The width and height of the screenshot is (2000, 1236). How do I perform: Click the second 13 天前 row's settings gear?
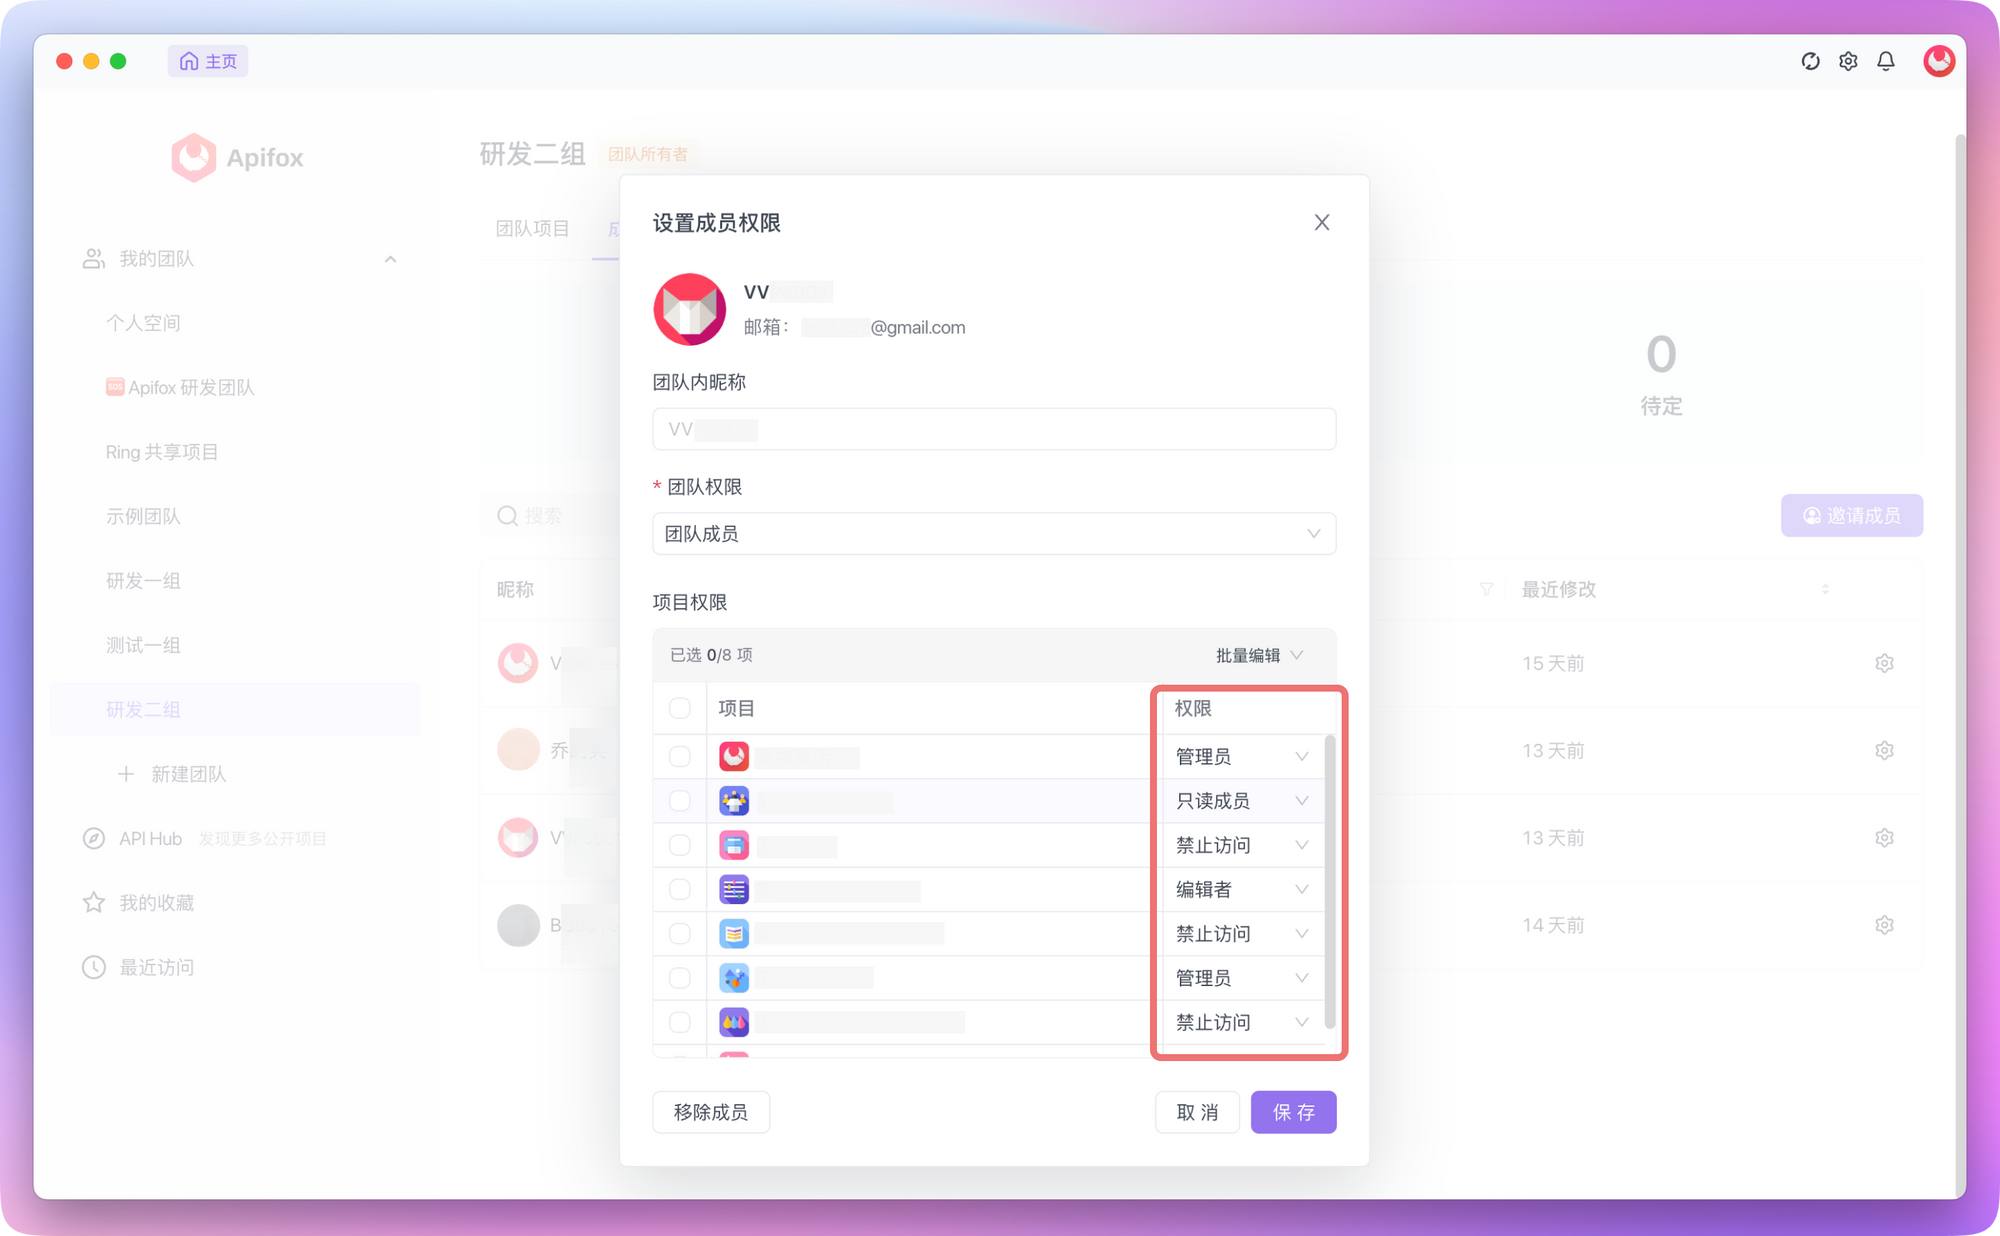tap(1884, 838)
